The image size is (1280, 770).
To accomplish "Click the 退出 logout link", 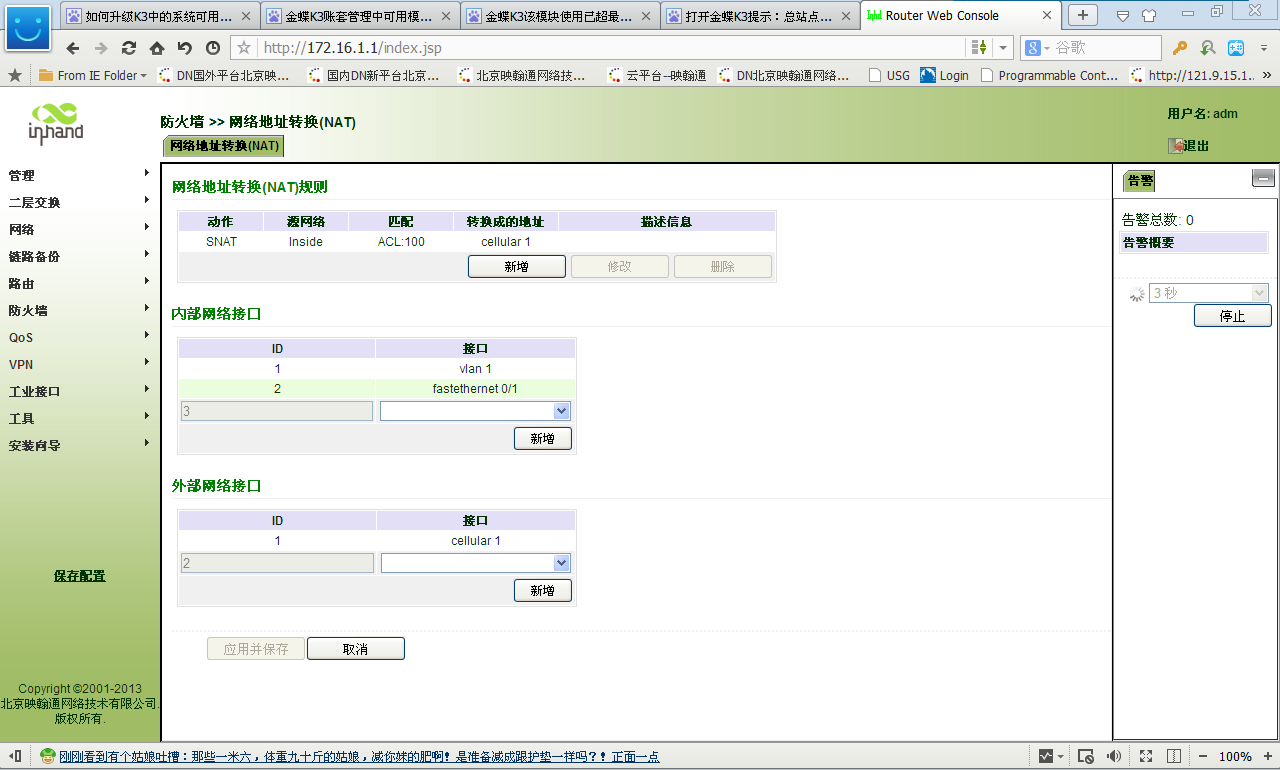I will pos(1195,146).
